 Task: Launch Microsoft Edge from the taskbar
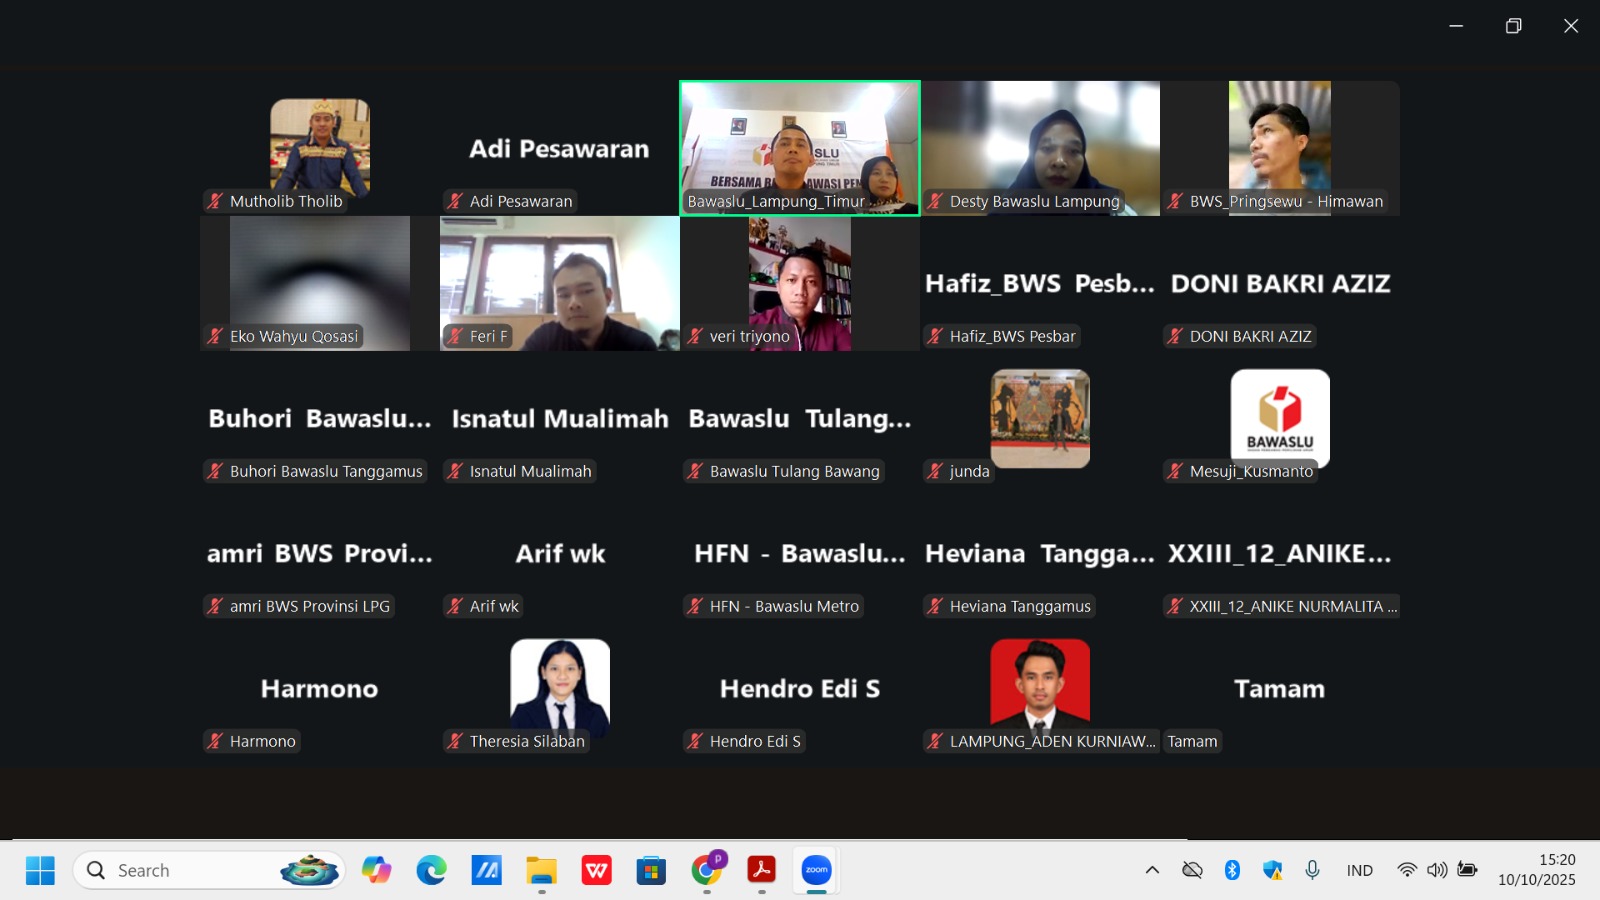[x=431, y=870]
